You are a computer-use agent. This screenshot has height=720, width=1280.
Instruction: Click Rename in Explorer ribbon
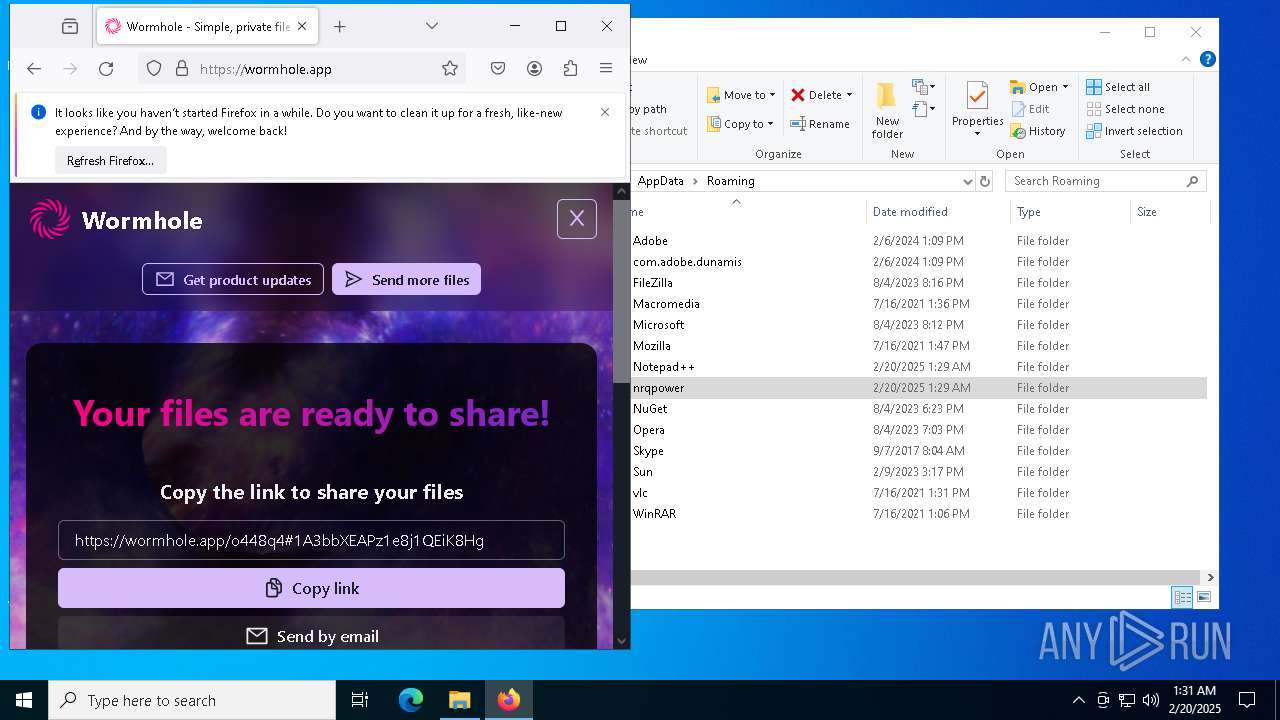click(x=820, y=124)
